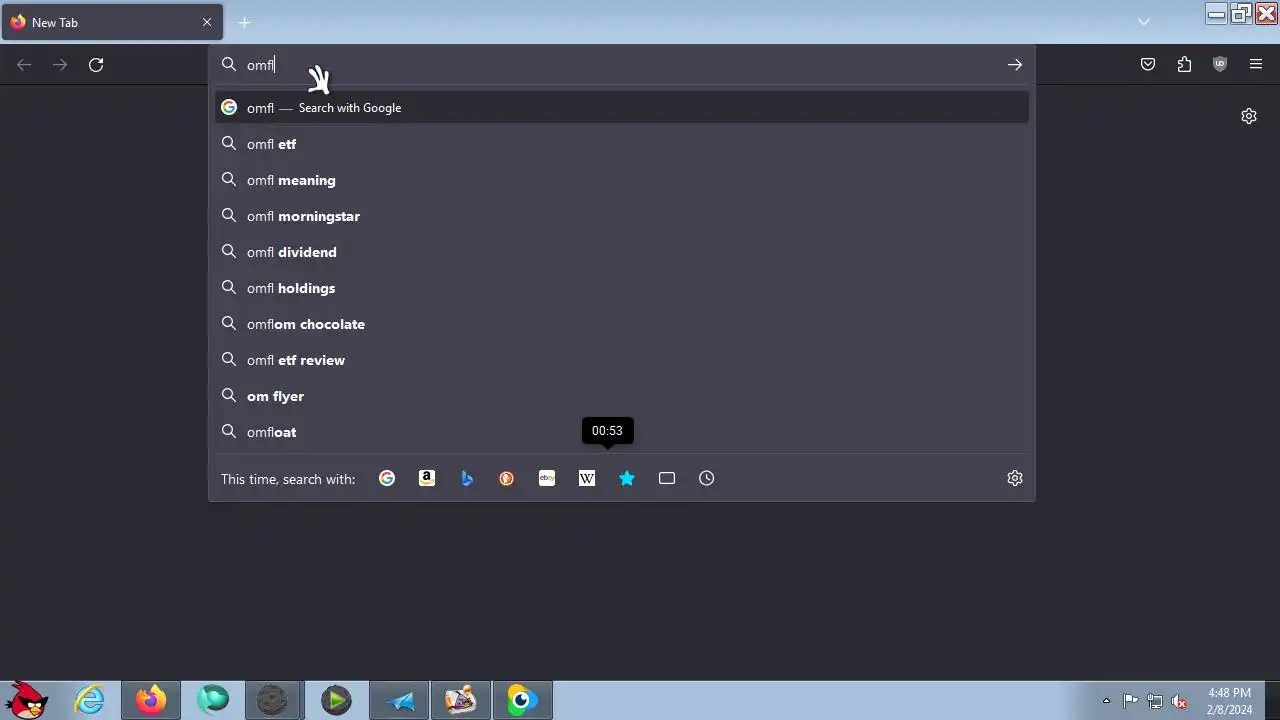This screenshot has height=720, width=1280.
Task: Click the Forward navigation arrow
Action: click(x=60, y=64)
